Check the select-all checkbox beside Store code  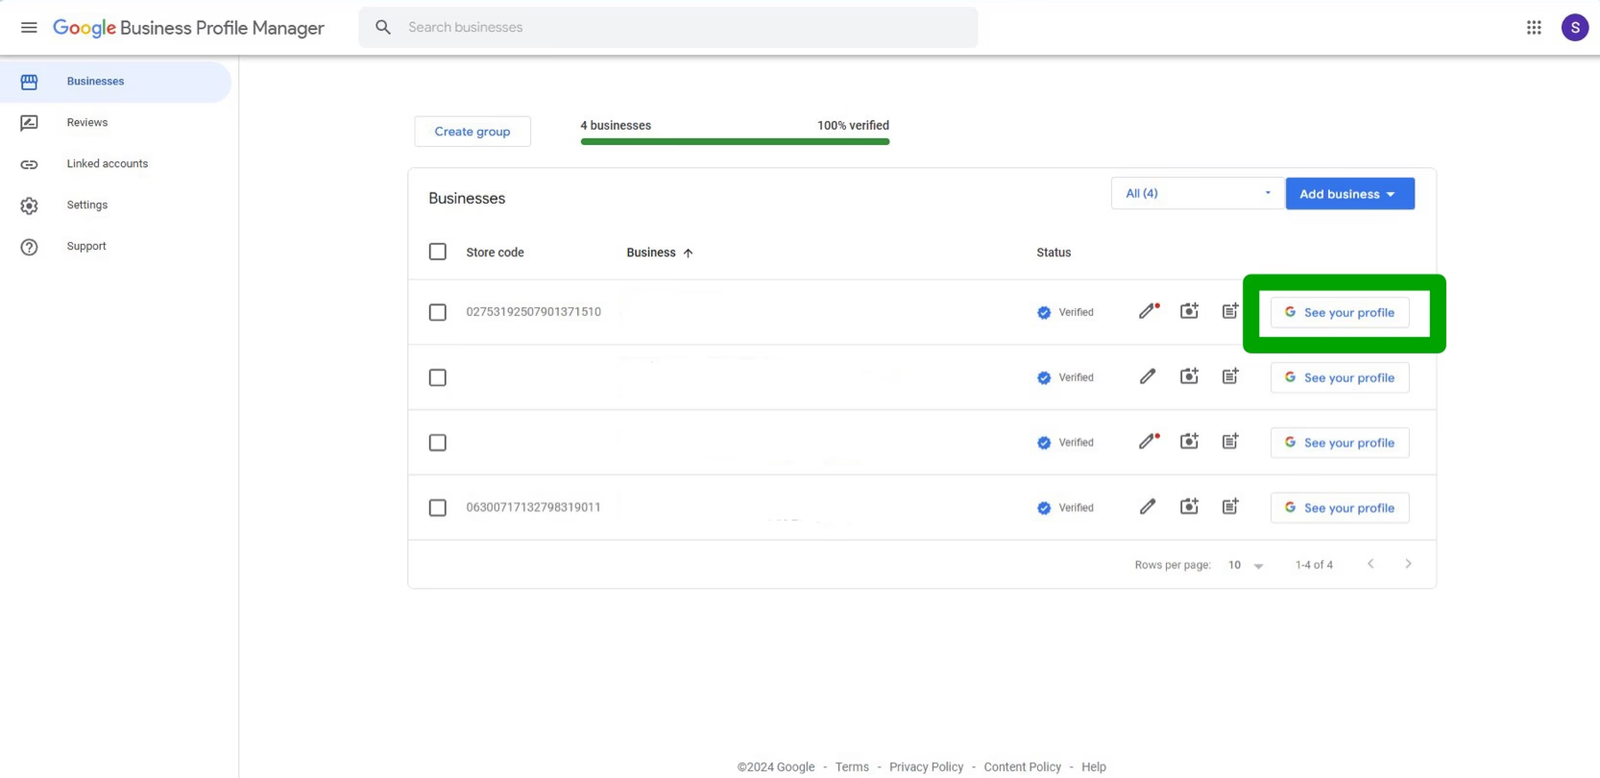[x=438, y=252]
